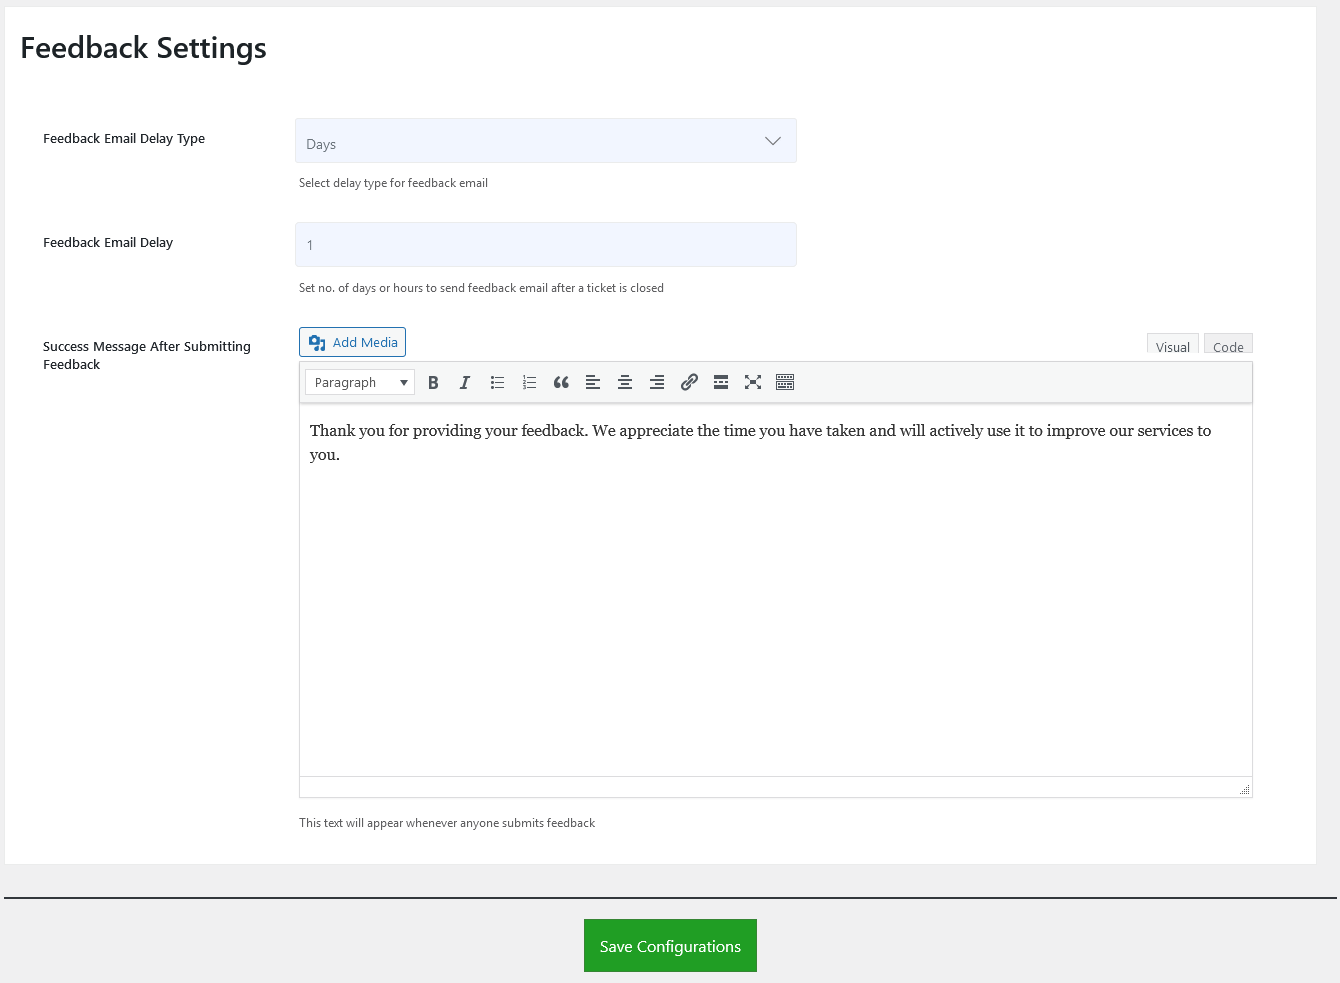Align text right in the editor
This screenshot has height=983, width=1340.
[x=657, y=382]
